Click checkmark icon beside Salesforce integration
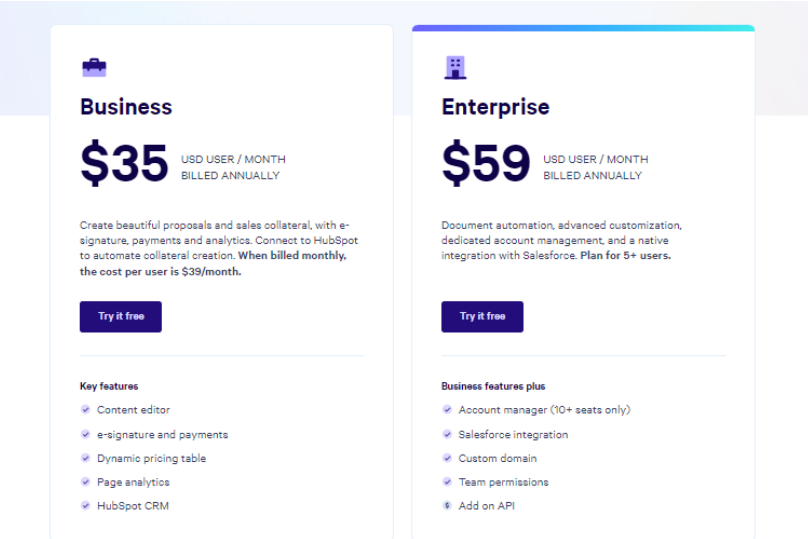 447,435
